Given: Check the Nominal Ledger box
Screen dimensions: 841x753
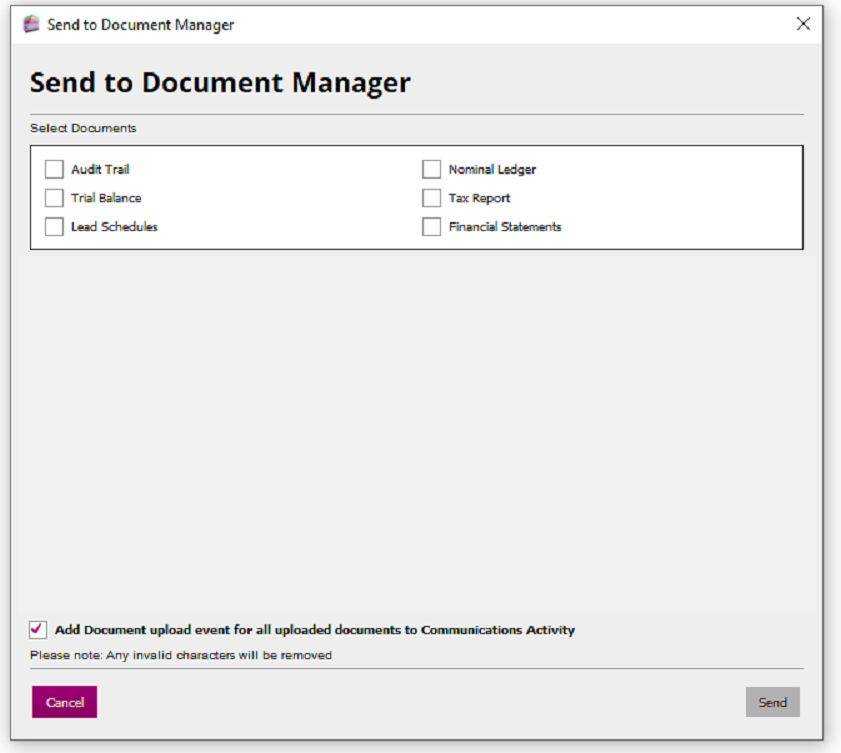Looking at the screenshot, I should [431, 169].
